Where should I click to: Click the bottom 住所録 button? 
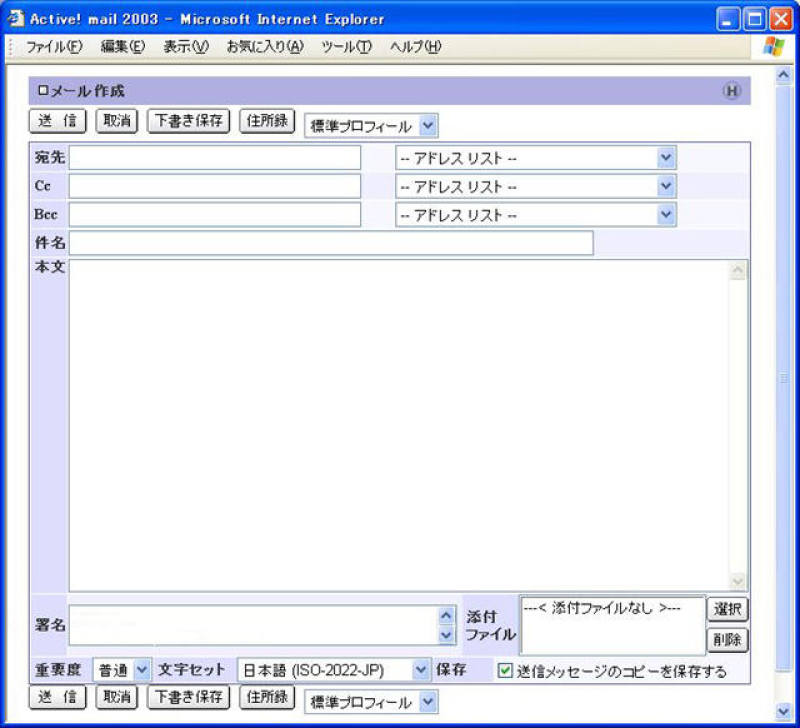coord(267,697)
